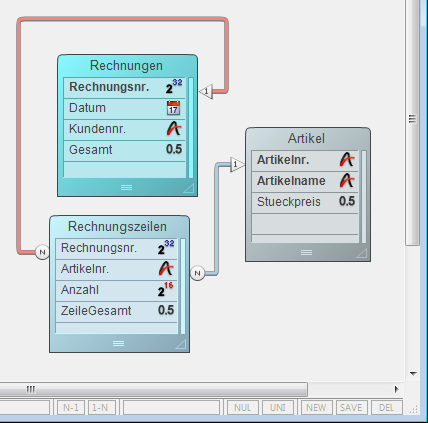Image resolution: width=428 pixels, height=423 pixels.
Task: Select the 1 arrow marker pointing to Artikel
Action: [237, 164]
